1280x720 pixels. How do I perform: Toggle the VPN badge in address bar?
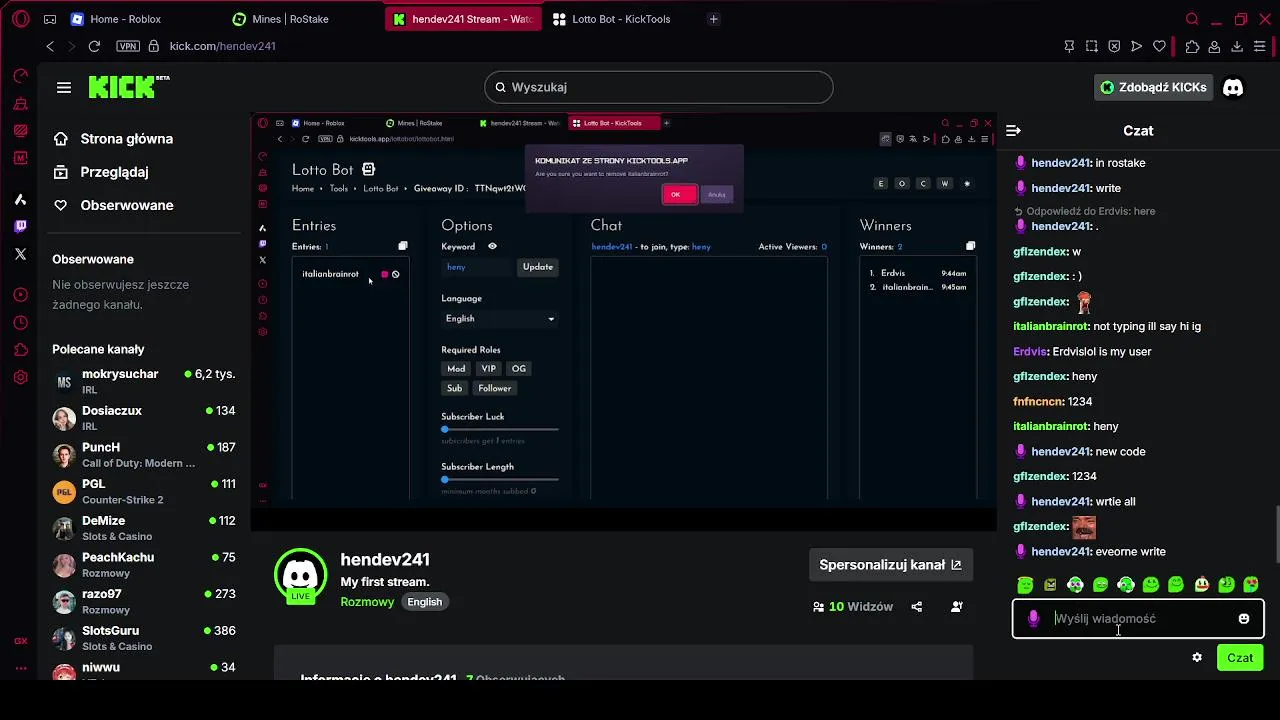pyautogui.click(x=128, y=46)
